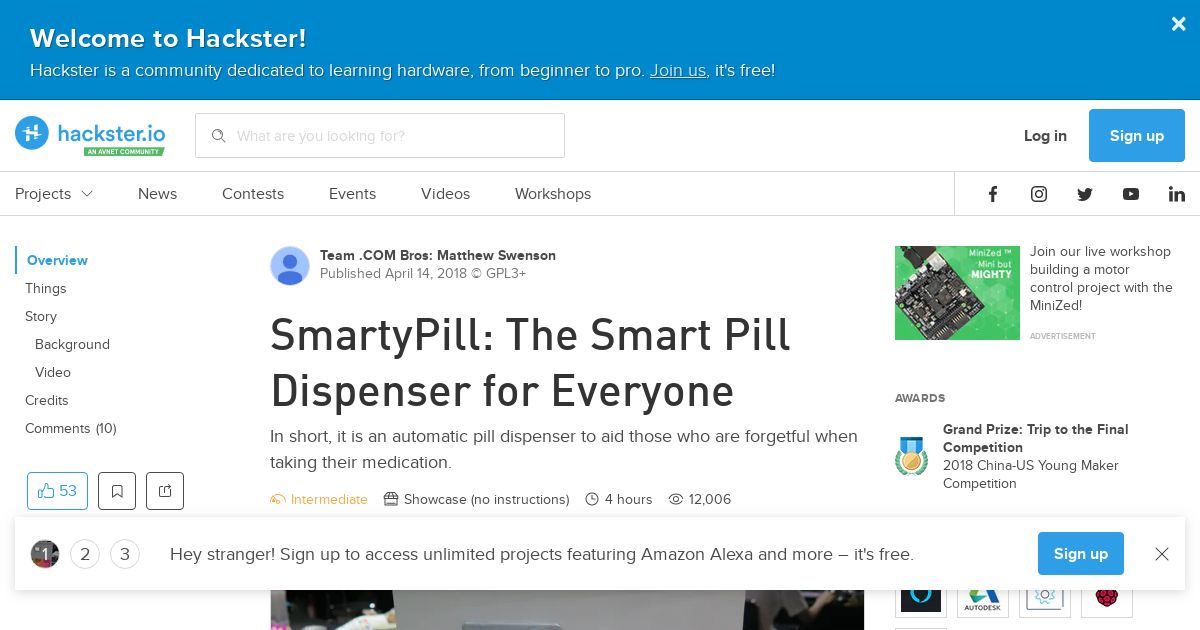Open the Videos page

pos(445,194)
